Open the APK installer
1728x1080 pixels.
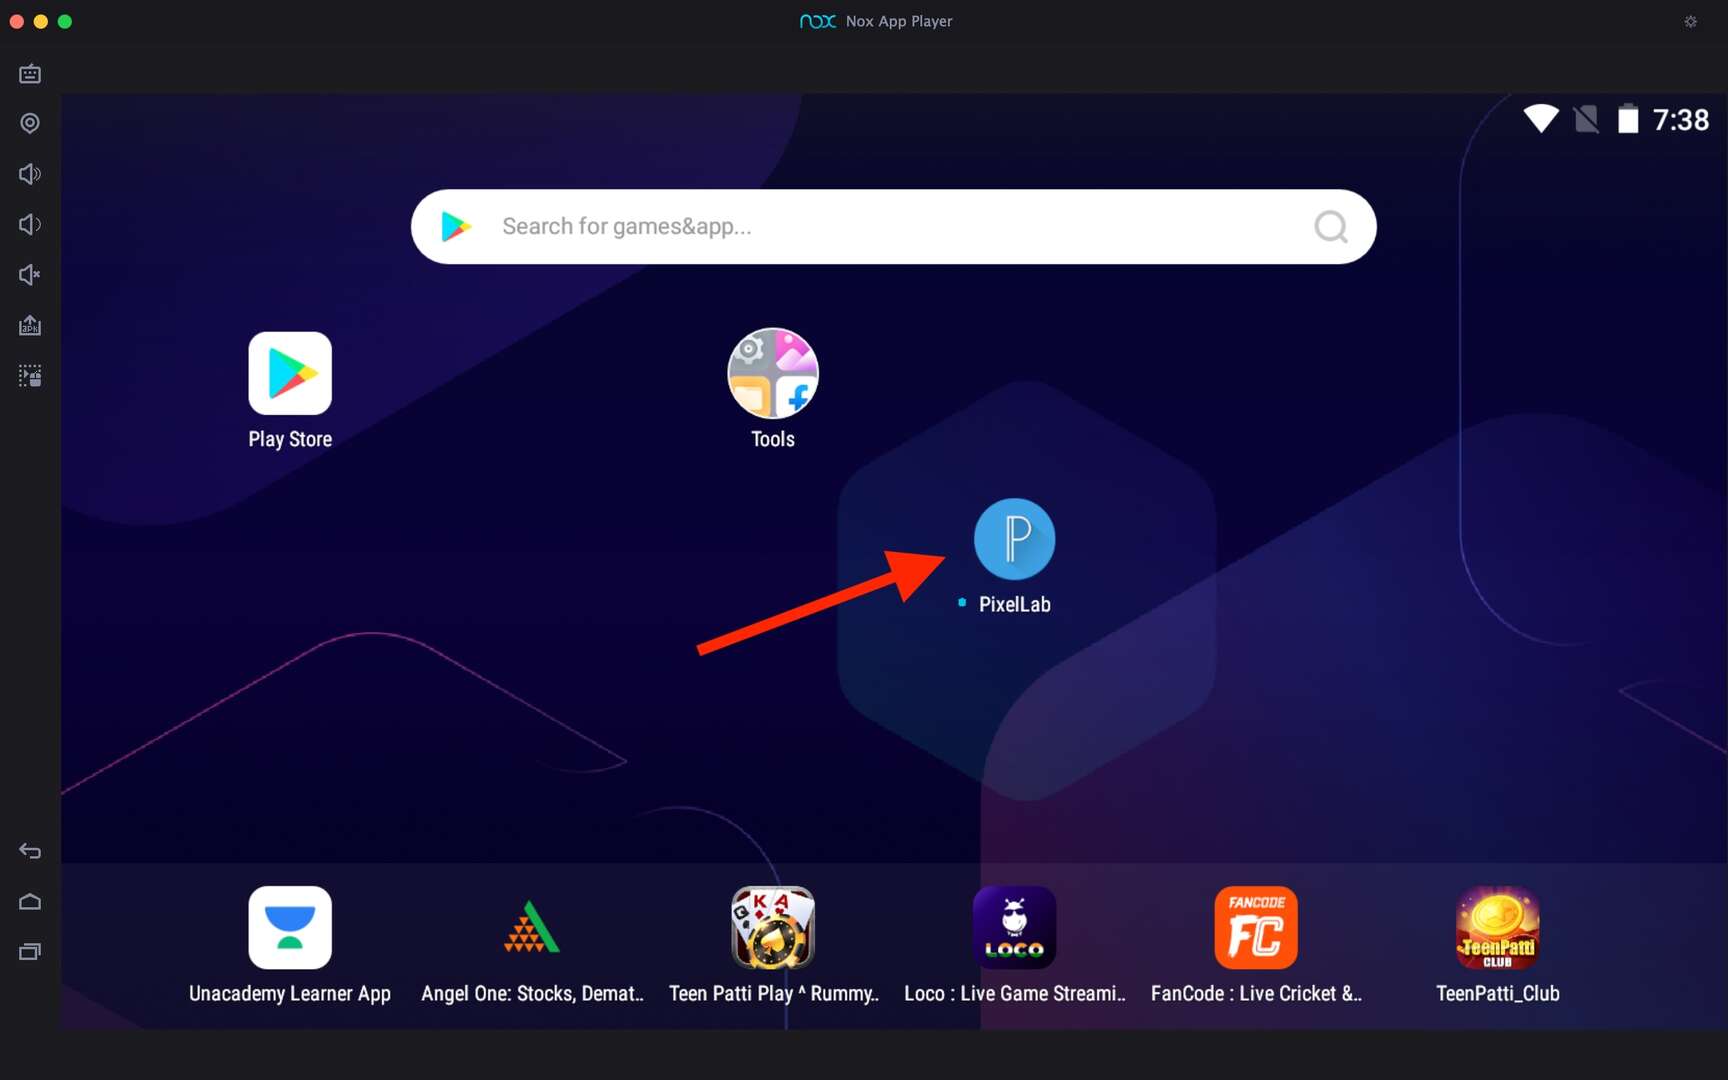29,325
